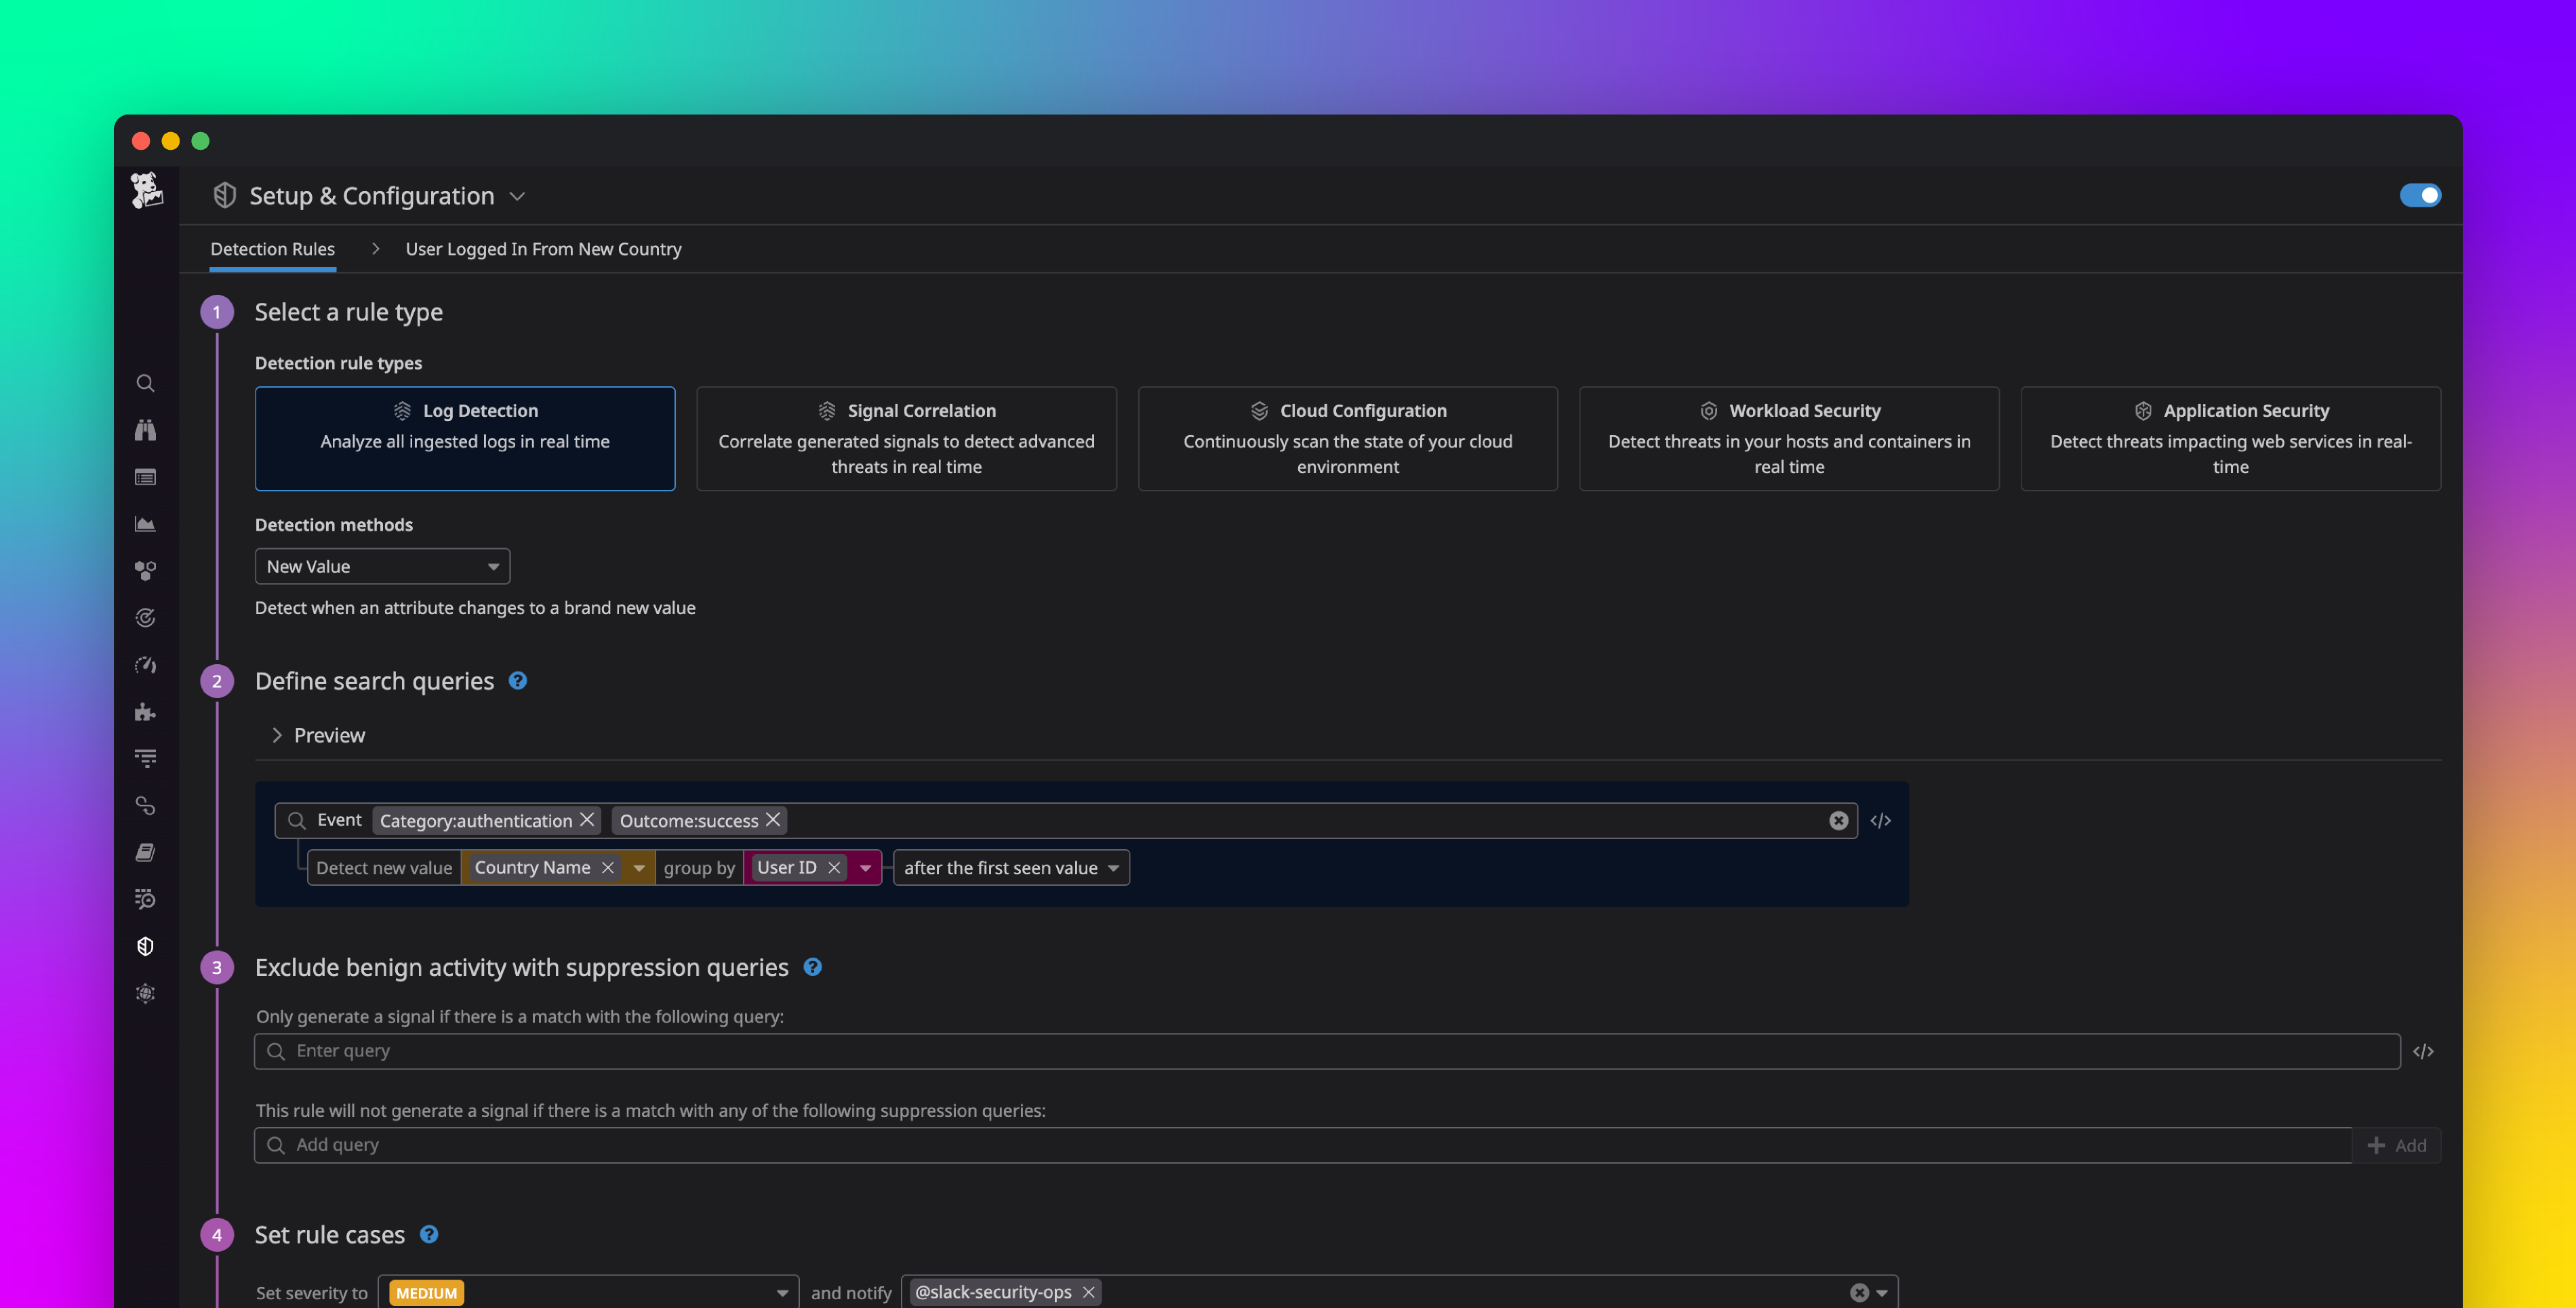Screen dimensions: 2576x1308
Task: Change the MEDIUM severity badge
Action: pos(426,1292)
